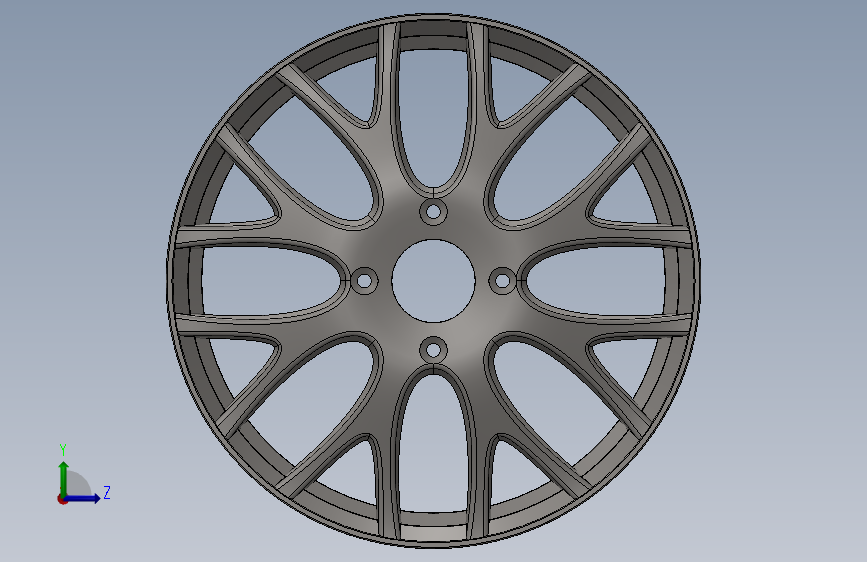Select the left lug bolt hole
Screen dimensions: 867x562
point(364,281)
